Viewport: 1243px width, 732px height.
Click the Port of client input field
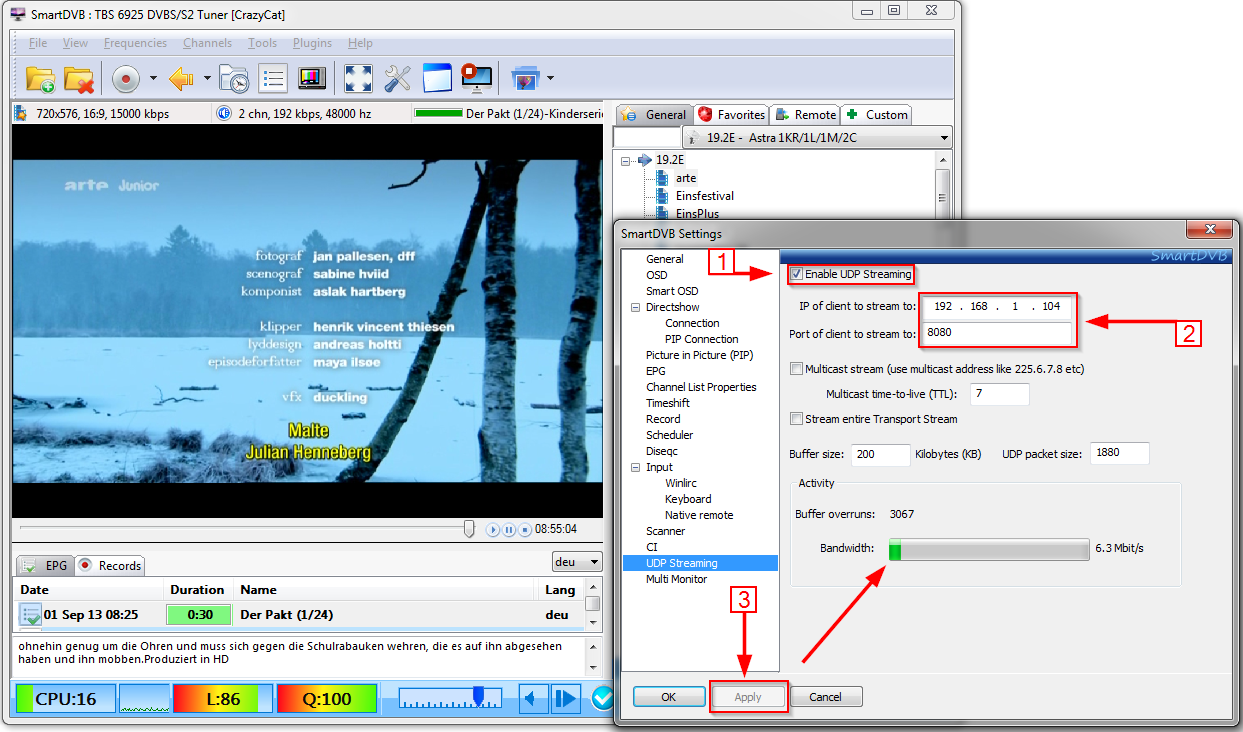(997, 334)
